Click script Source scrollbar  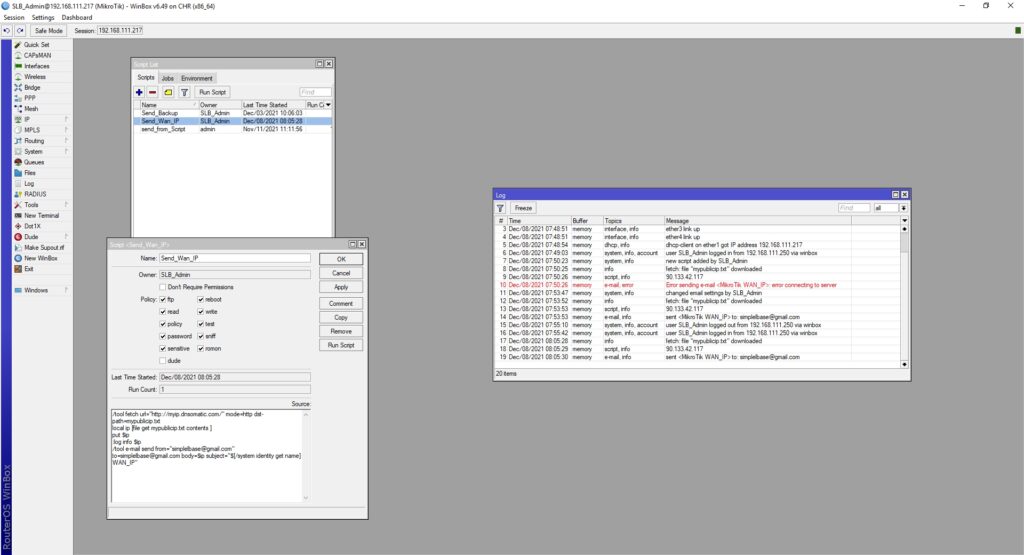[x=306, y=456]
